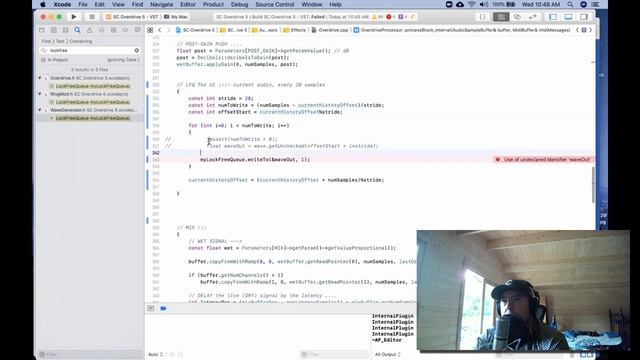This screenshot has height=360, width=640.
Task: Select LockFreeQueue result under Overdrive.h
Action: (x=92, y=86)
